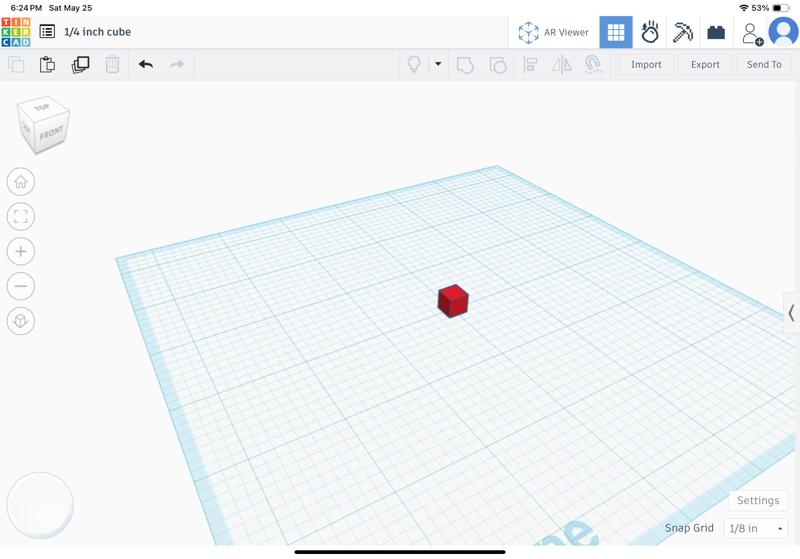Select the red cube on the workplane
The width and height of the screenshot is (800, 559).
[453, 301]
